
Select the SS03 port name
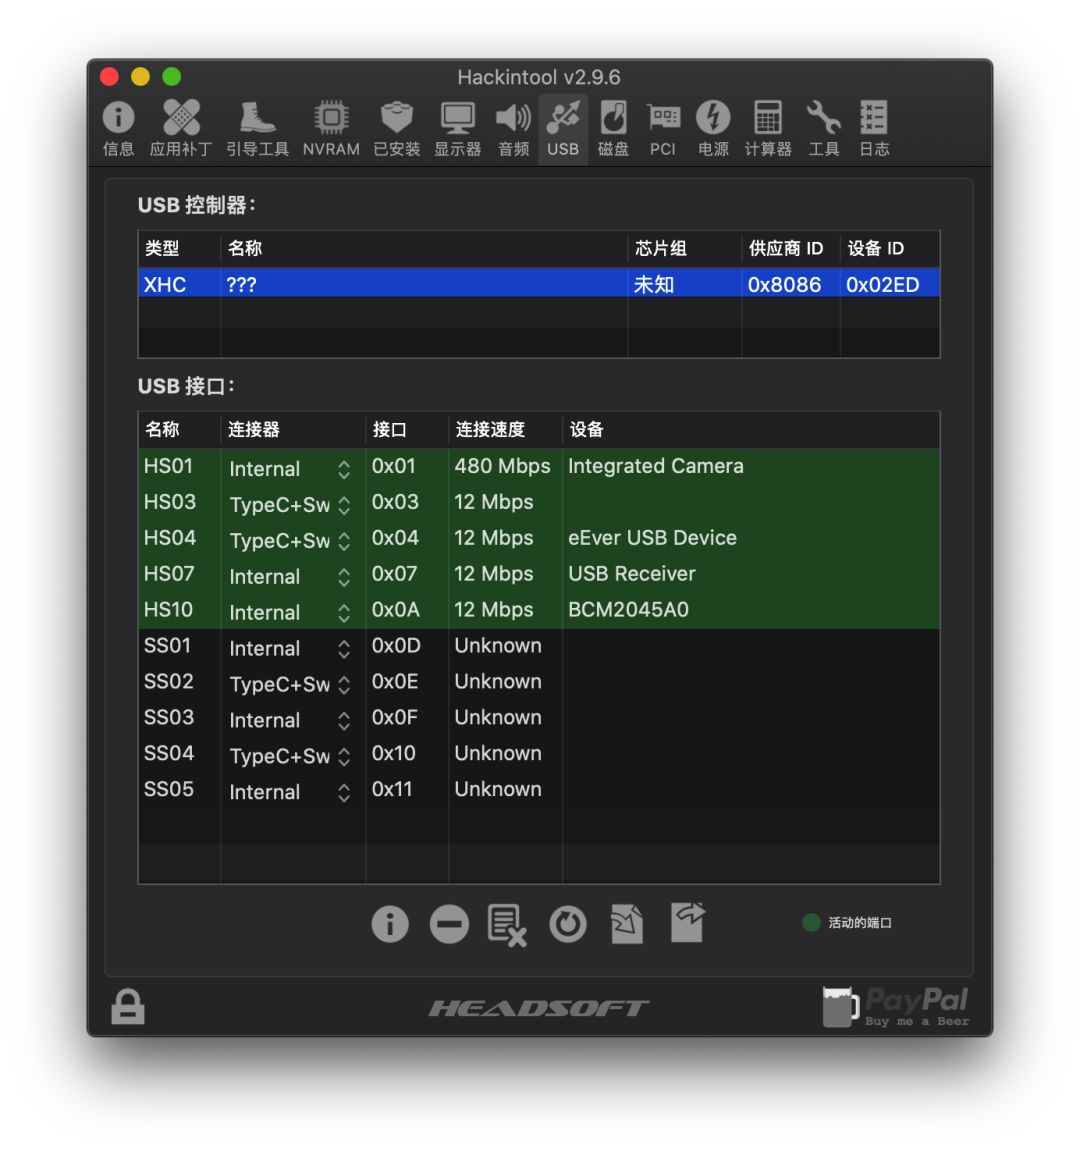169,718
